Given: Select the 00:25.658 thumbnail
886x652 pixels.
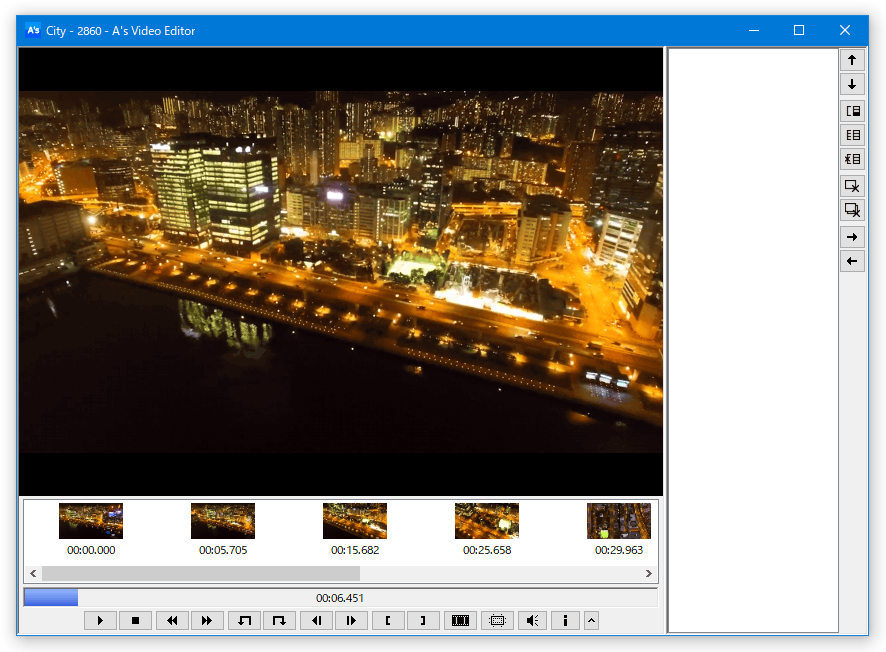Looking at the screenshot, I should [x=487, y=521].
